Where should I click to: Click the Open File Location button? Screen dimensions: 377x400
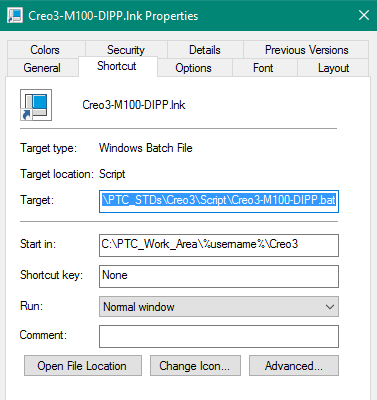pos(83,366)
